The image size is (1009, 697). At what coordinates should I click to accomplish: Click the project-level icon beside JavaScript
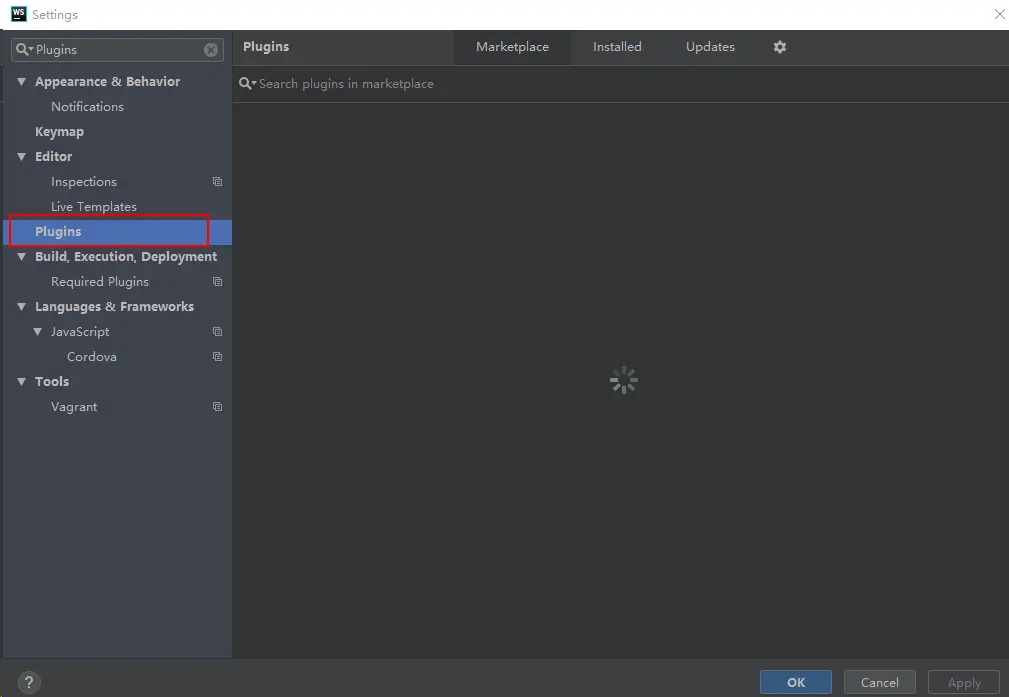[218, 331]
